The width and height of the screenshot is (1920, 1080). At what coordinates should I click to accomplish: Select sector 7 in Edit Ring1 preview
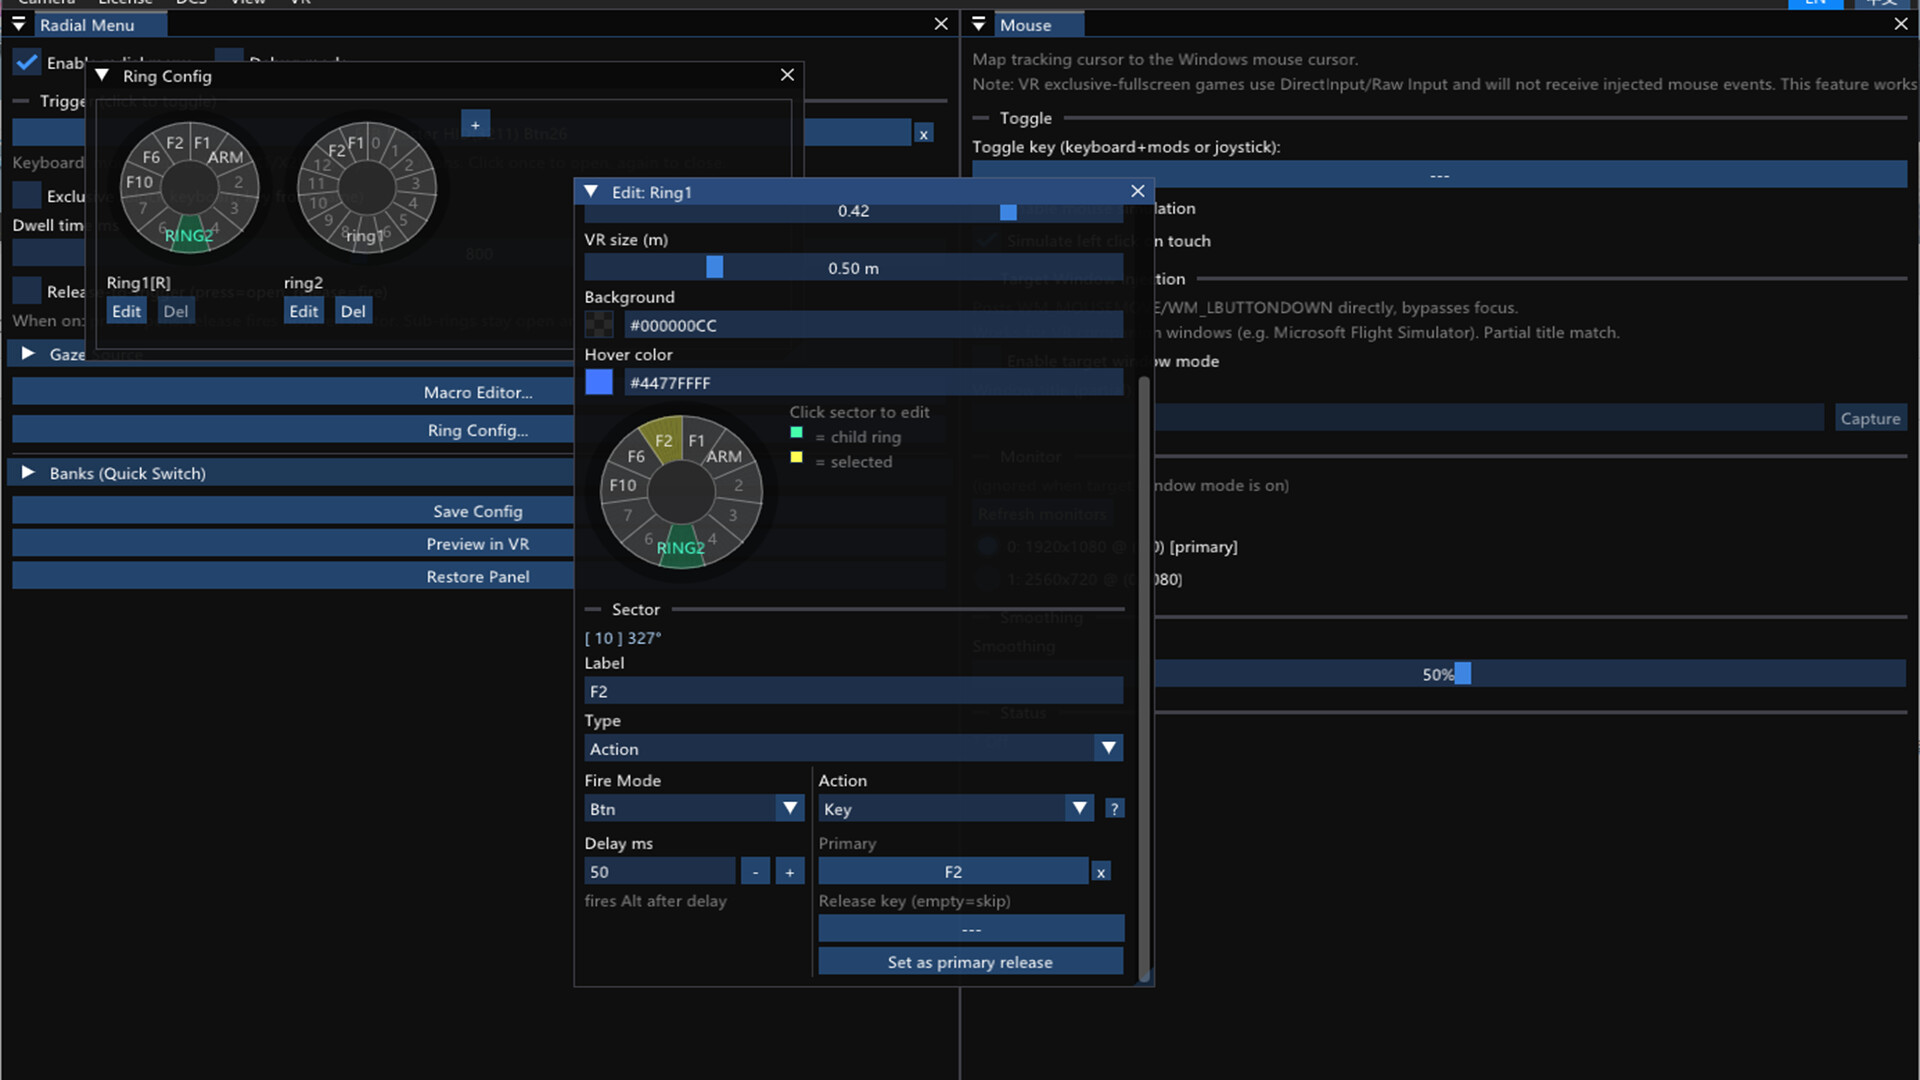coord(628,515)
